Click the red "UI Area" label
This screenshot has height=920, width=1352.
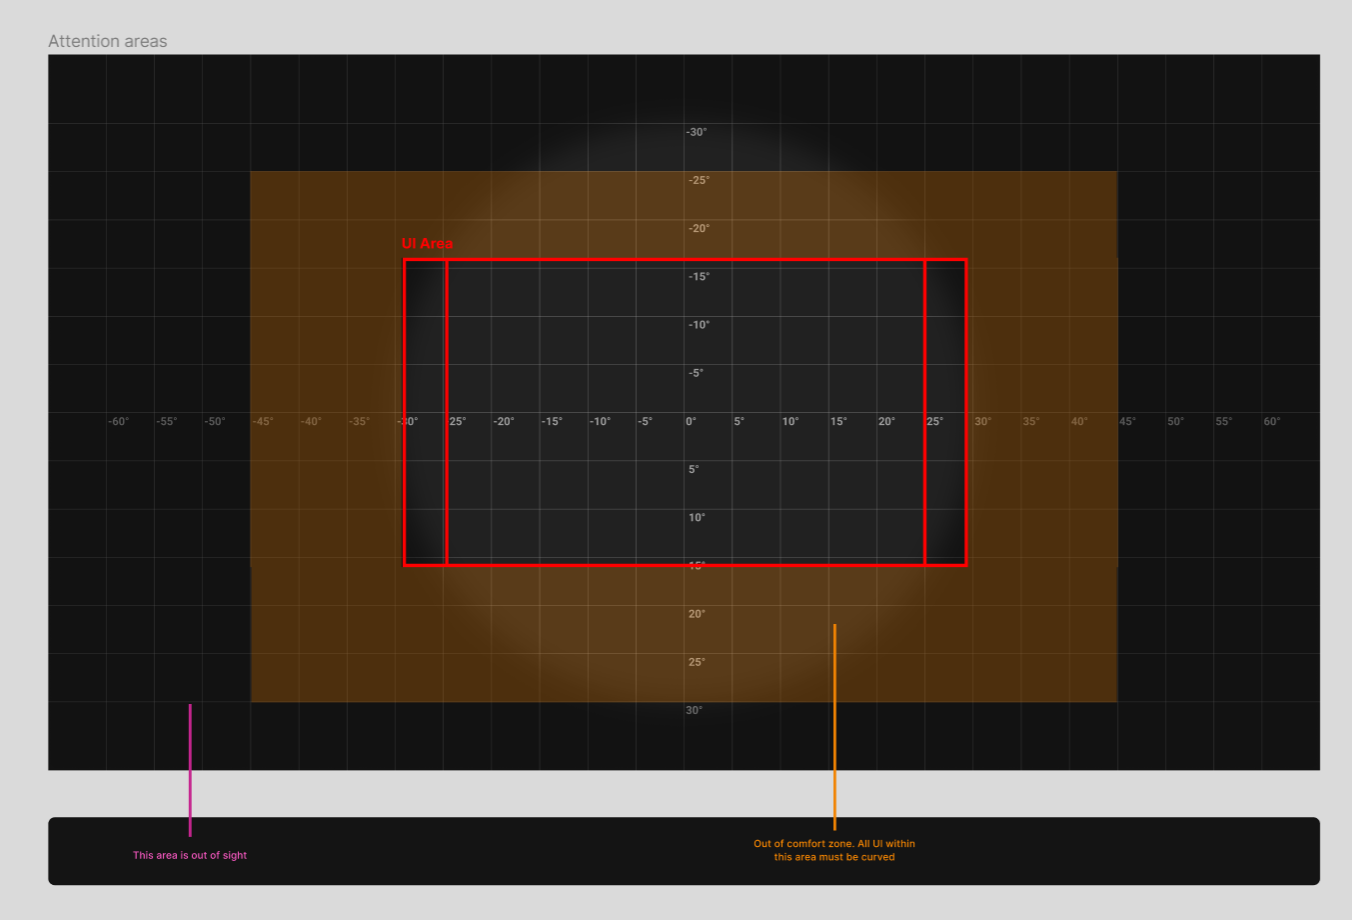tap(427, 243)
